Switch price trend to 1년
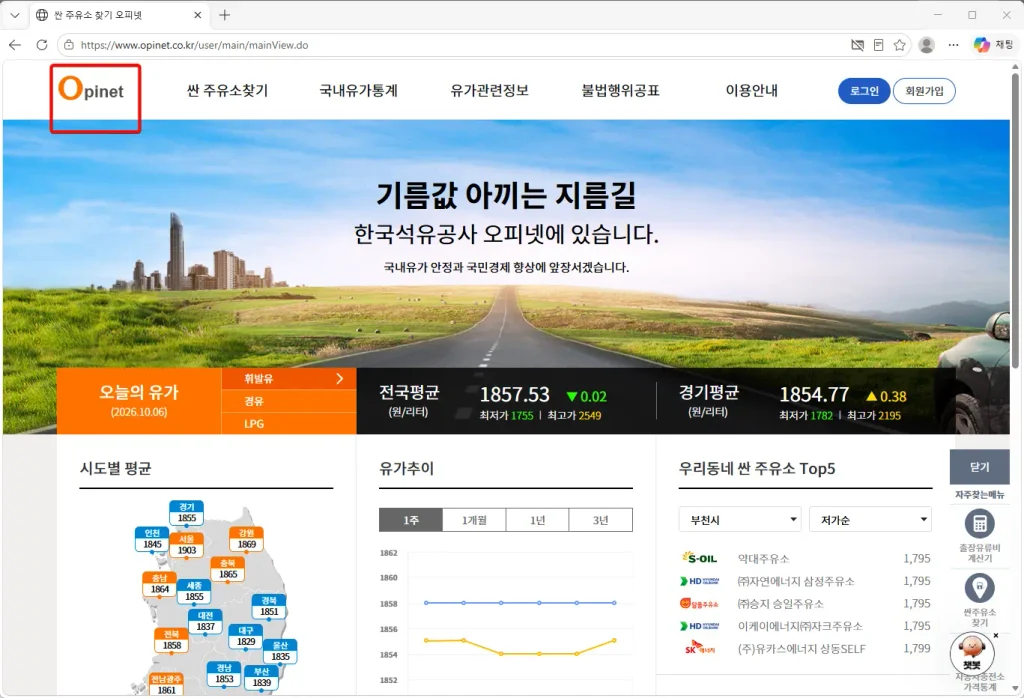 tap(537, 520)
